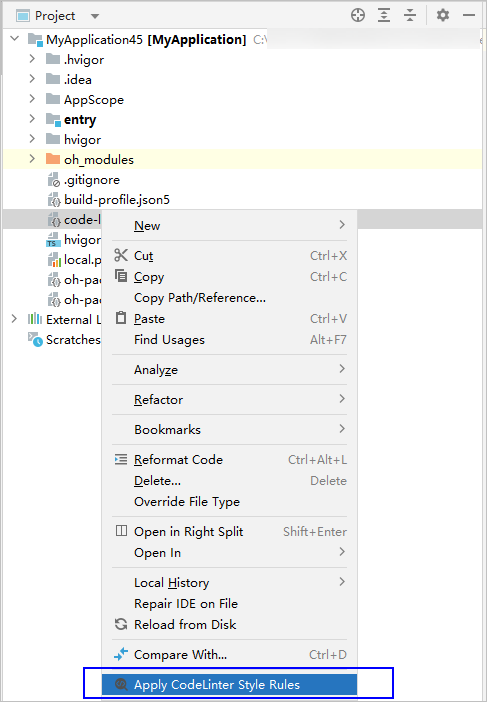
Task: Expand the External Libraries node
Action: (x=14, y=319)
